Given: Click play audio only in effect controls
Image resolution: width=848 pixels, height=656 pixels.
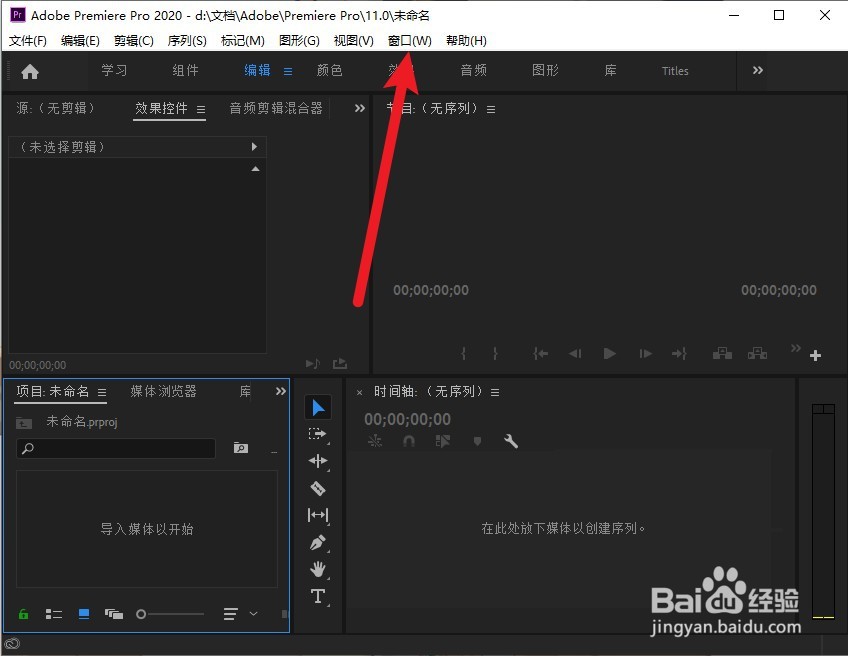Looking at the screenshot, I should tap(313, 363).
